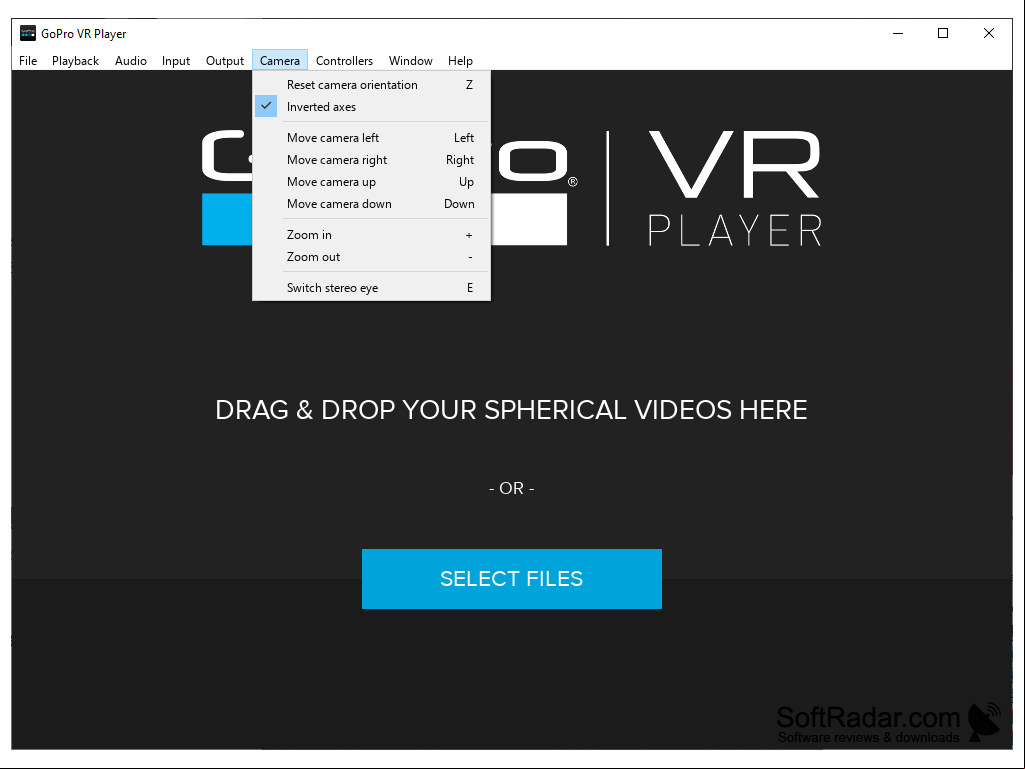This screenshot has height=769, width=1025.
Task: Open the Audio menu
Action: click(x=131, y=61)
